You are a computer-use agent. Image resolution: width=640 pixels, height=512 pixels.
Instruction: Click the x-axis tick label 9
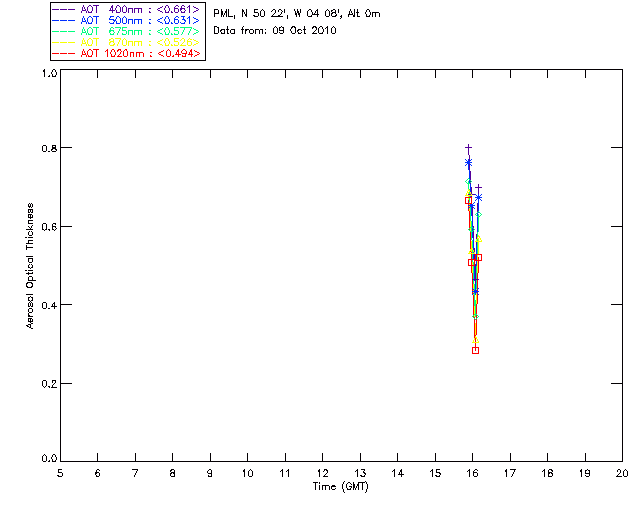pyautogui.click(x=210, y=474)
